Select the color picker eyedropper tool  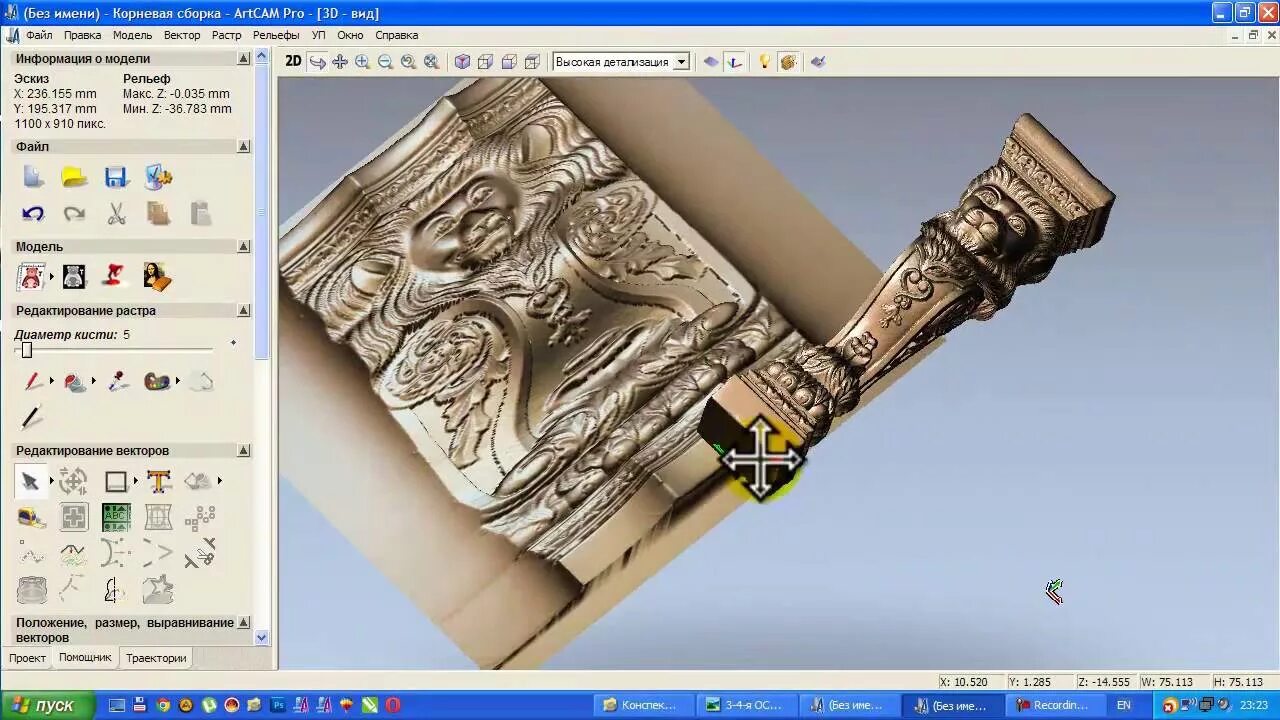click(x=118, y=381)
